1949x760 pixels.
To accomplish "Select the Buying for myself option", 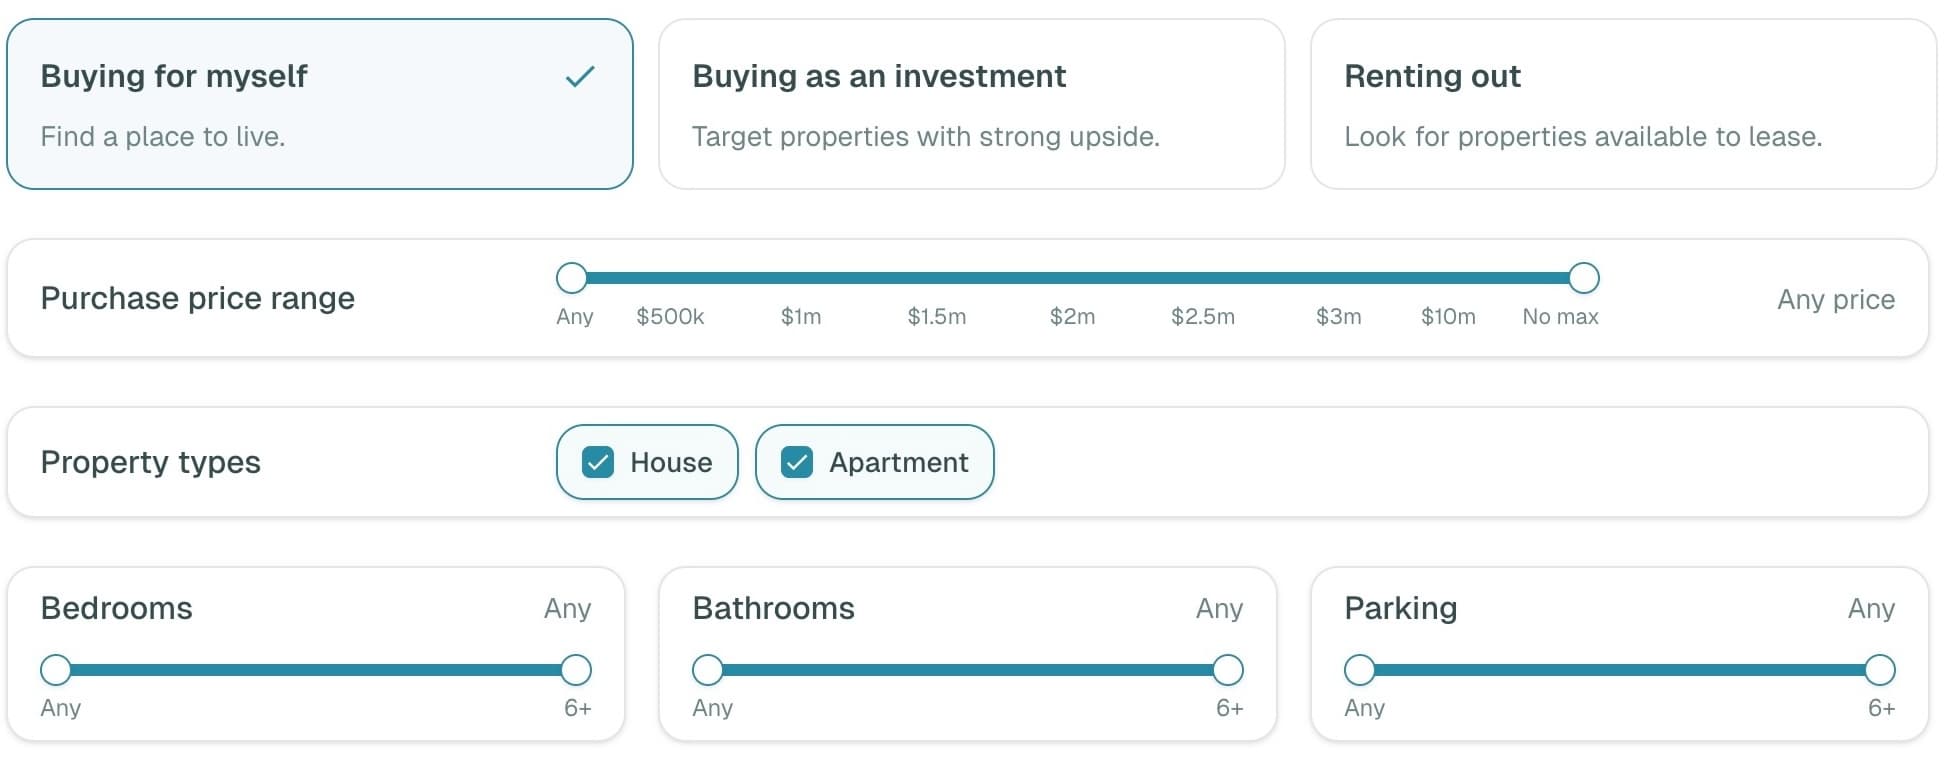I will [320, 104].
